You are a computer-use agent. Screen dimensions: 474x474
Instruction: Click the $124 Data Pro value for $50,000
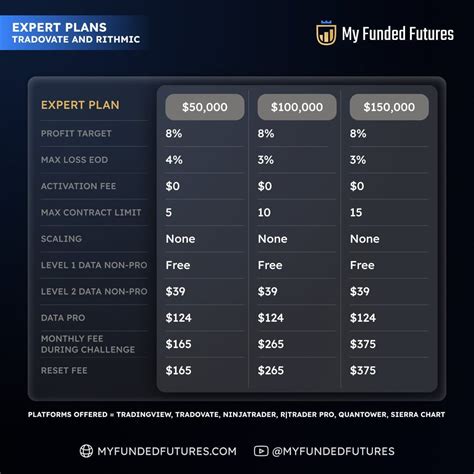178,318
